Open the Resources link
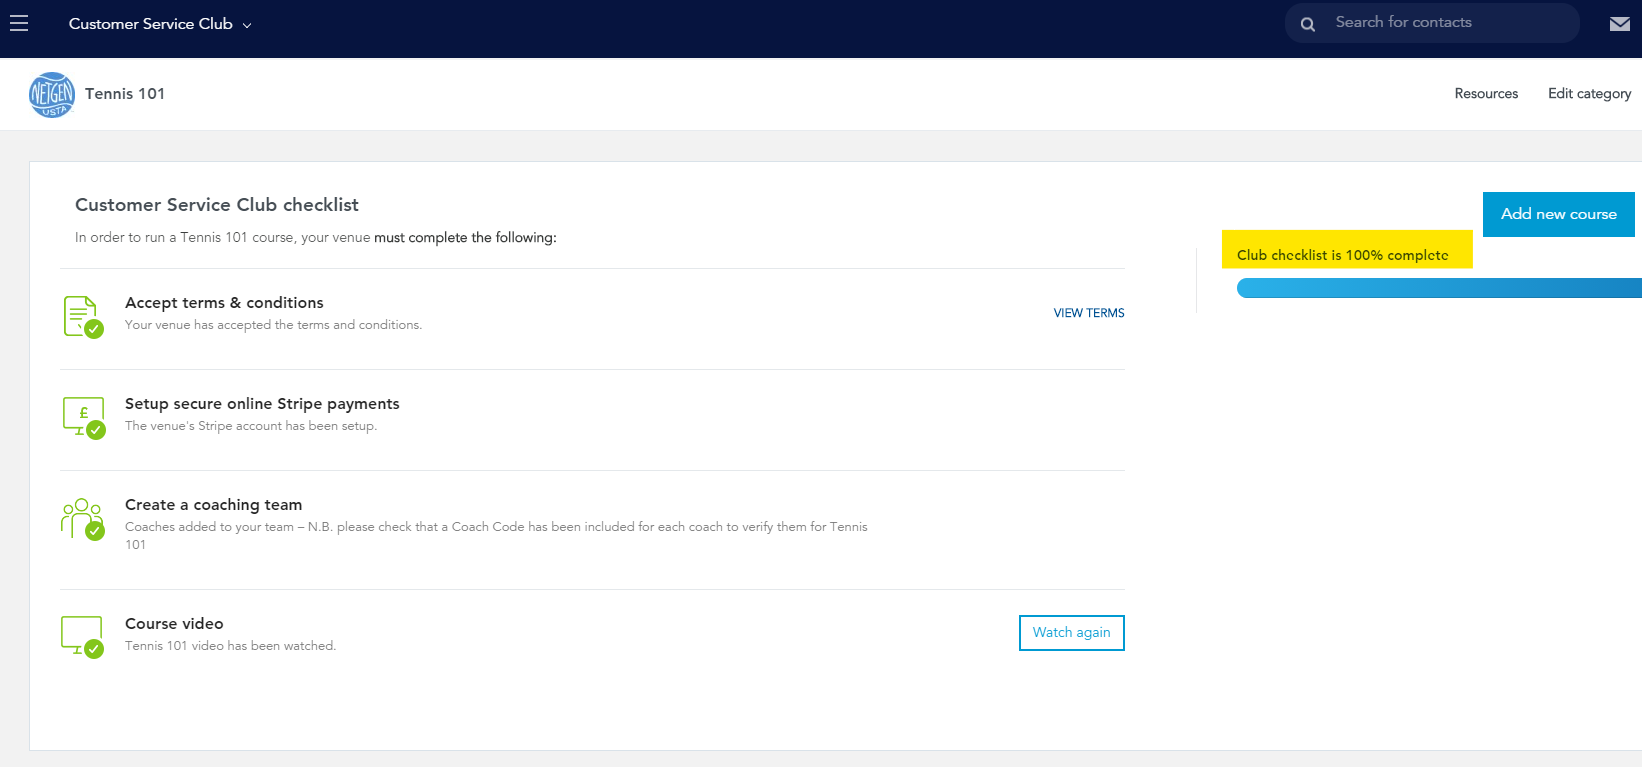This screenshot has width=1642, height=767. 1486,93
